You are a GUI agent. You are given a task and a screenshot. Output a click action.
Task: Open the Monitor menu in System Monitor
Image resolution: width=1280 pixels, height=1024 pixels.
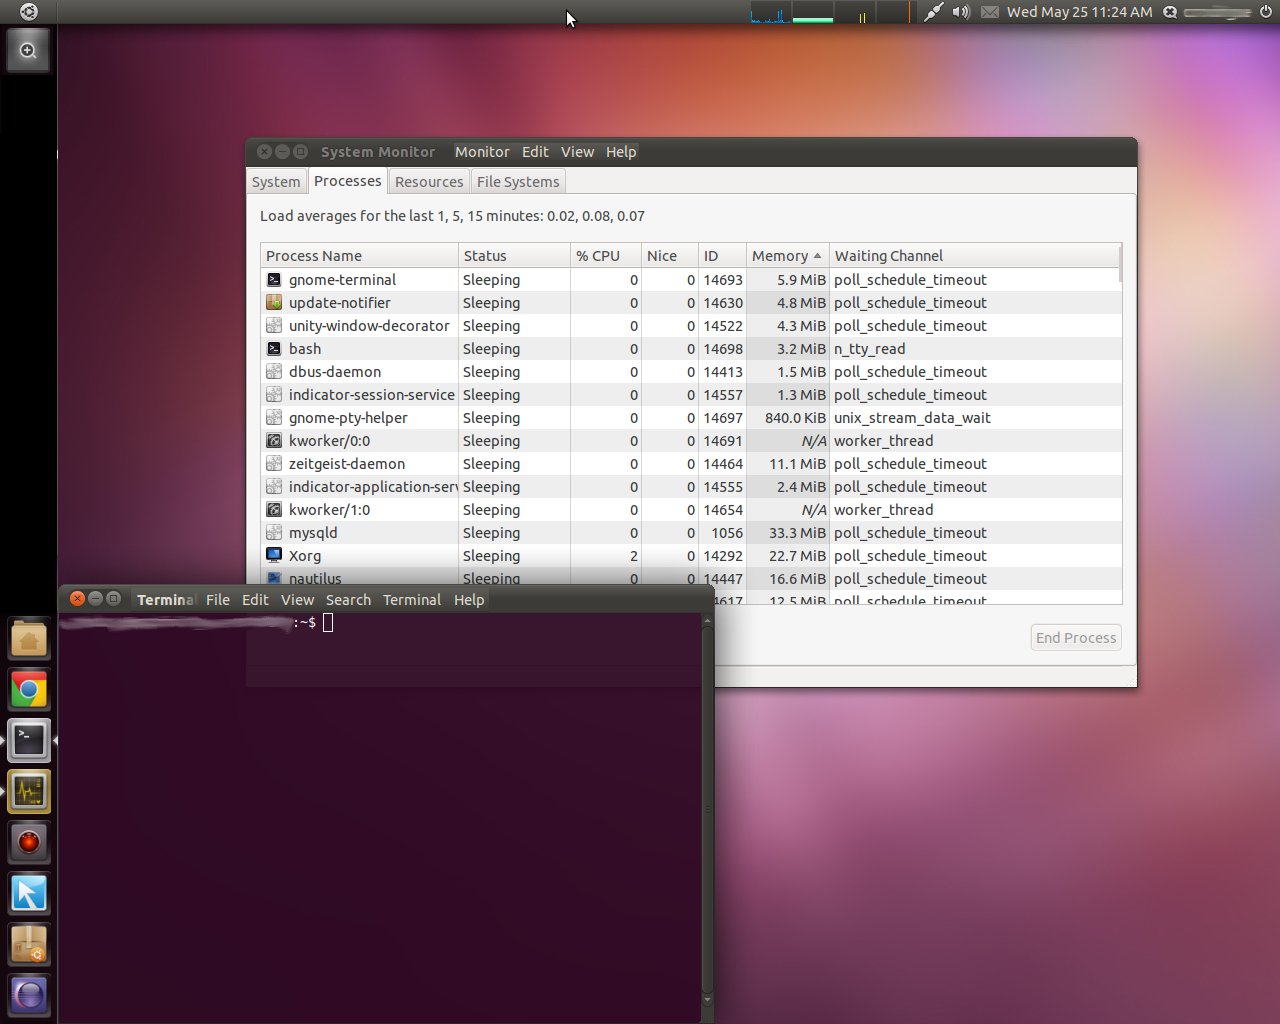[x=482, y=152]
